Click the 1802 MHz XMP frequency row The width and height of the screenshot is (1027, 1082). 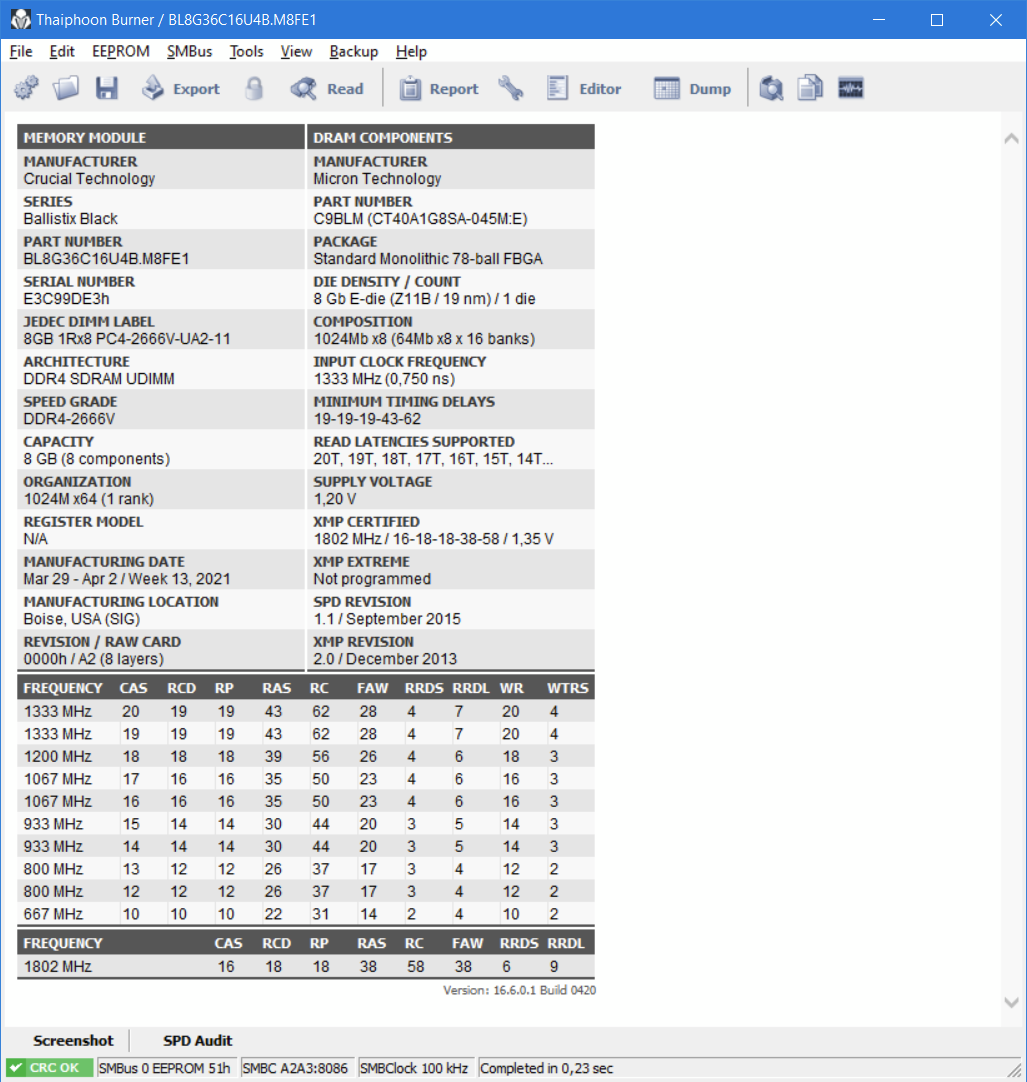pyautogui.click(x=306, y=966)
